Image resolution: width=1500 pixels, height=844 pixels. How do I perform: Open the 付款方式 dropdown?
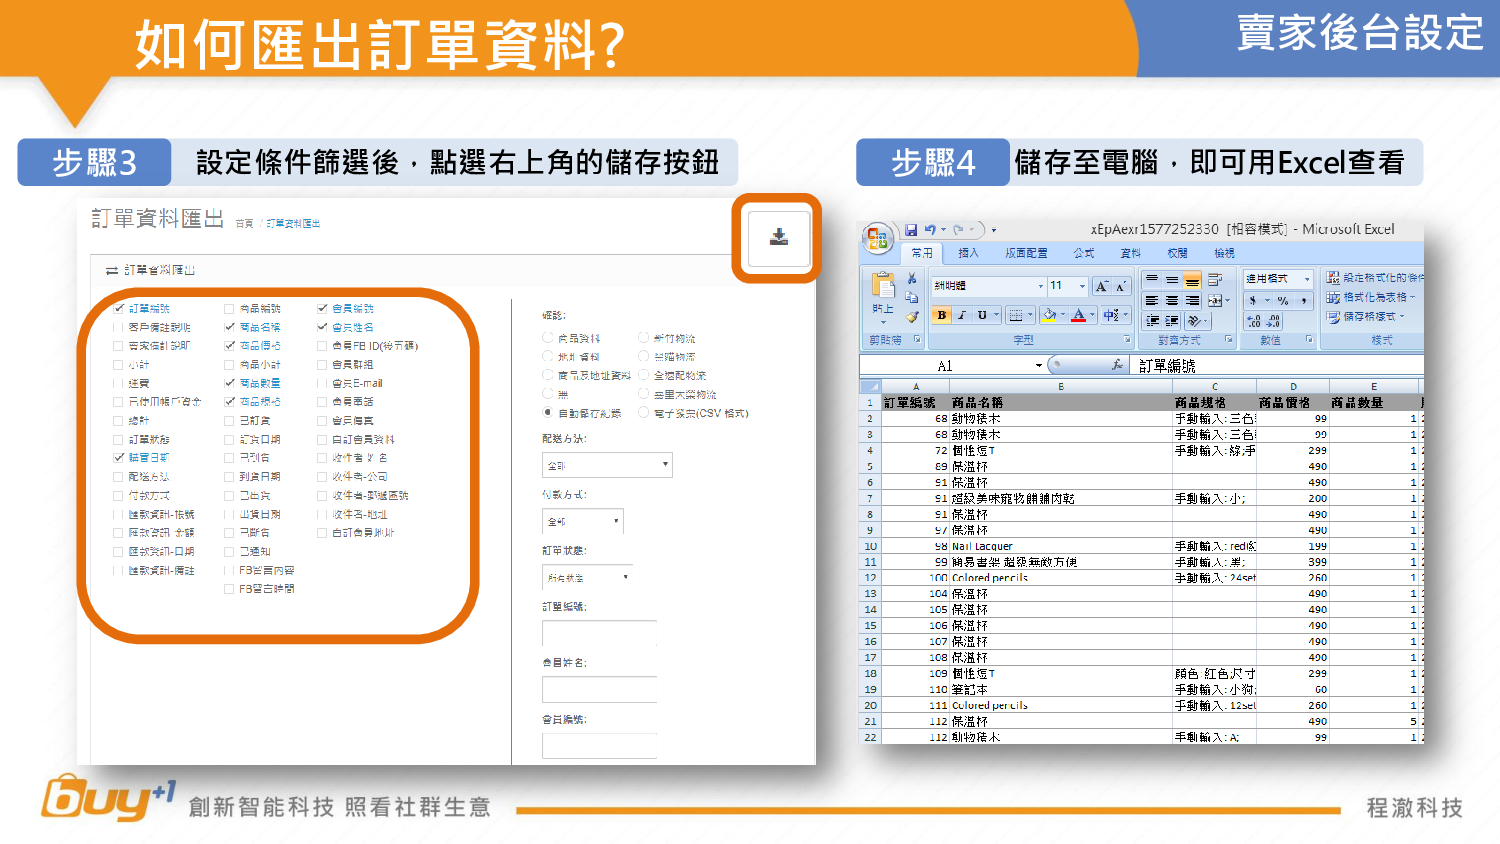coord(583,521)
